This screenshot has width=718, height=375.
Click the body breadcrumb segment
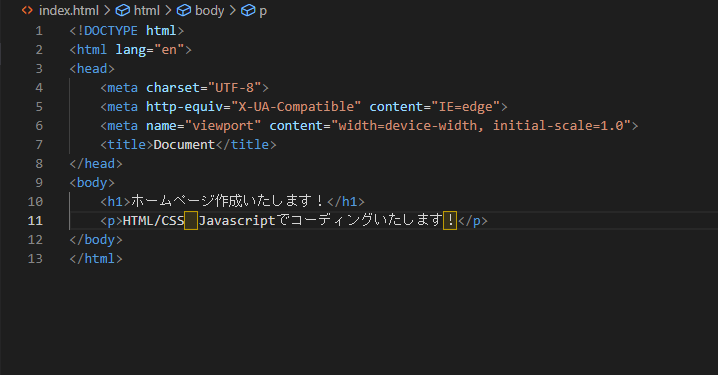point(209,11)
